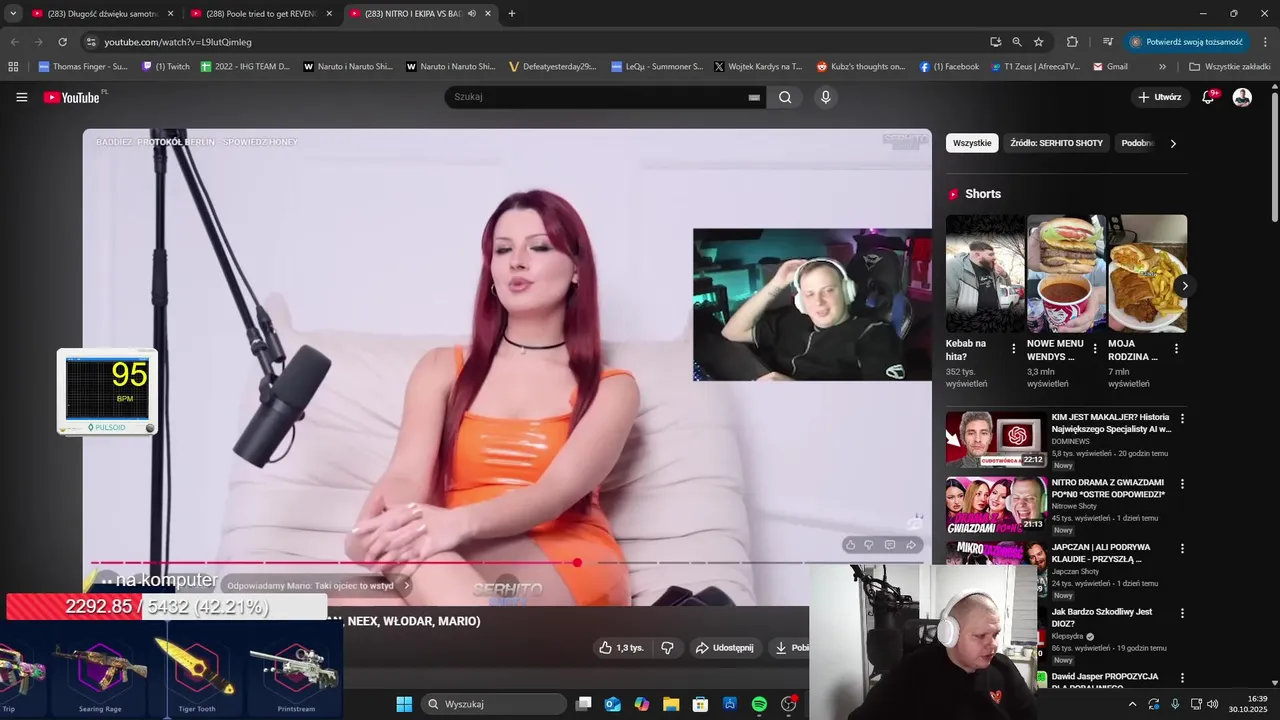Image resolution: width=1280 pixels, height=720 pixels.
Task: Click the Chrome address bar URL
Action: [178, 42]
